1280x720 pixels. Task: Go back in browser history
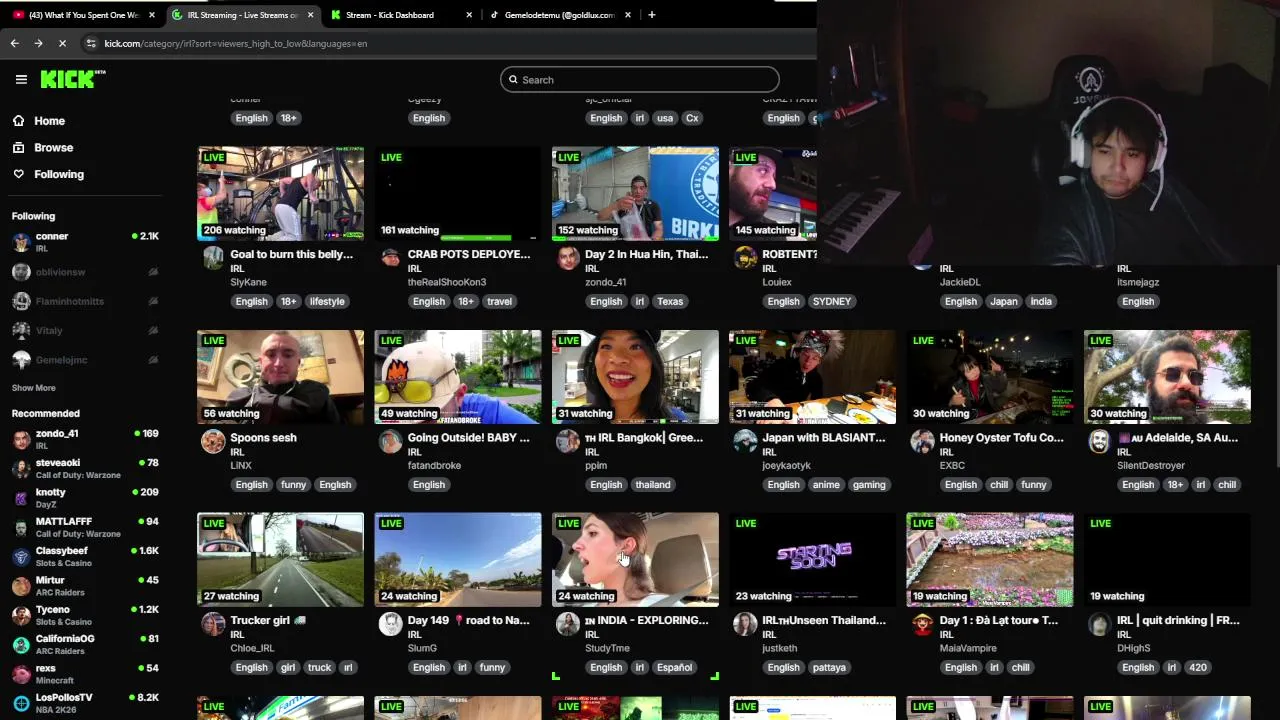coord(14,43)
